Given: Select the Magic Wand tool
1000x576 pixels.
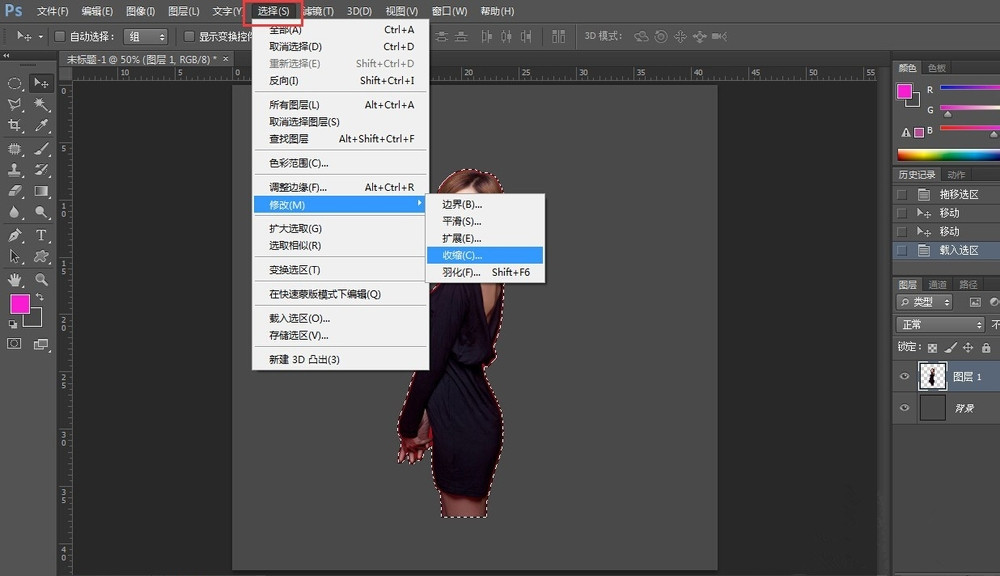Looking at the screenshot, I should click(42, 104).
